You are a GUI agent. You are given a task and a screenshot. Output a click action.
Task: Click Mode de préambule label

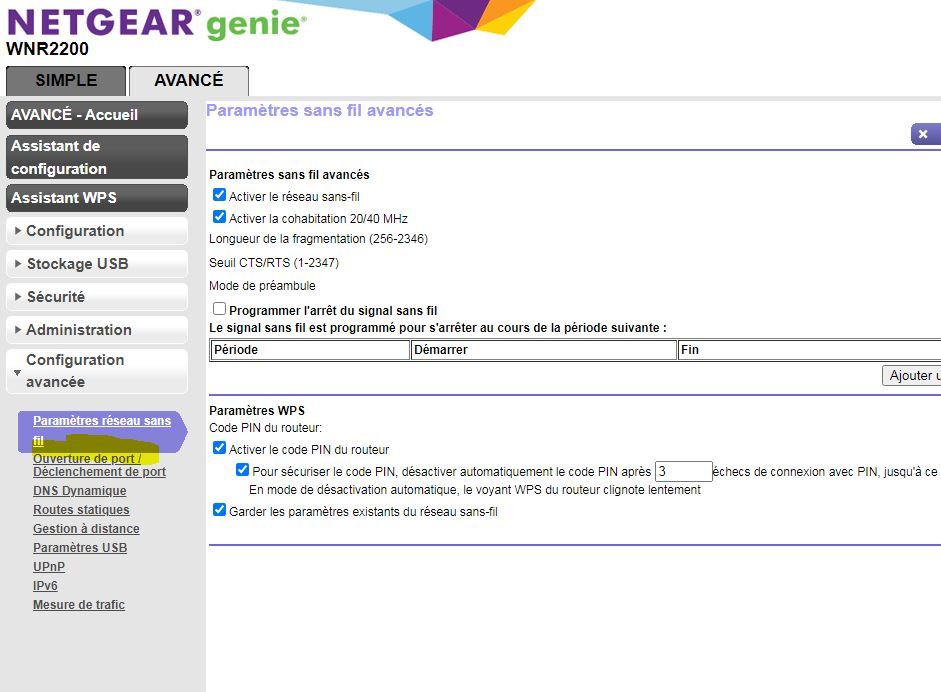[262, 286]
